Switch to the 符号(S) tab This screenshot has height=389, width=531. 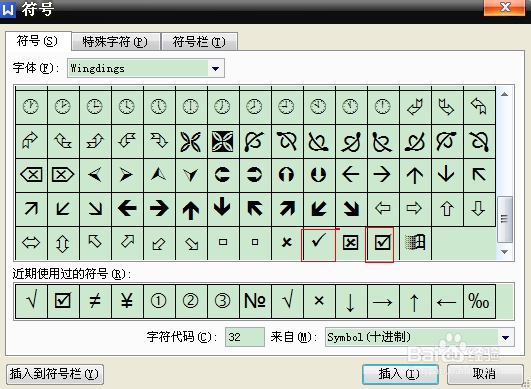37,41
